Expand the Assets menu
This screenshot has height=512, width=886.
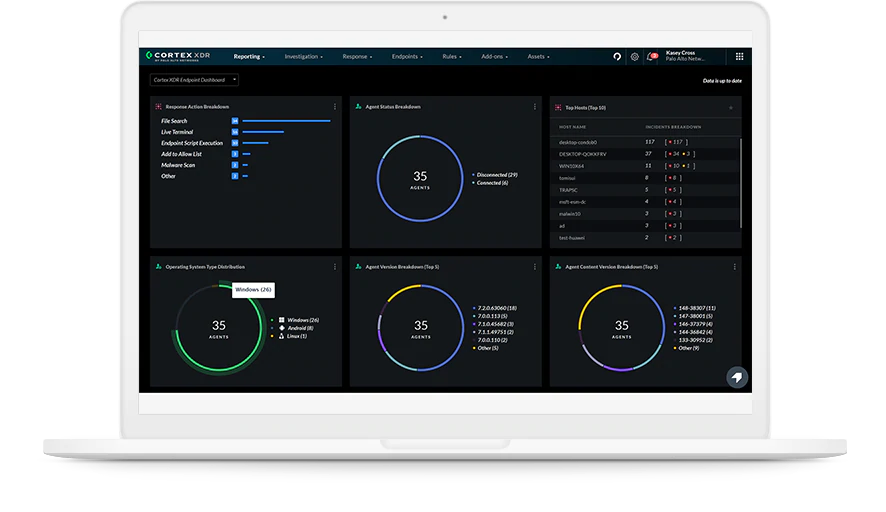[538, 57]
